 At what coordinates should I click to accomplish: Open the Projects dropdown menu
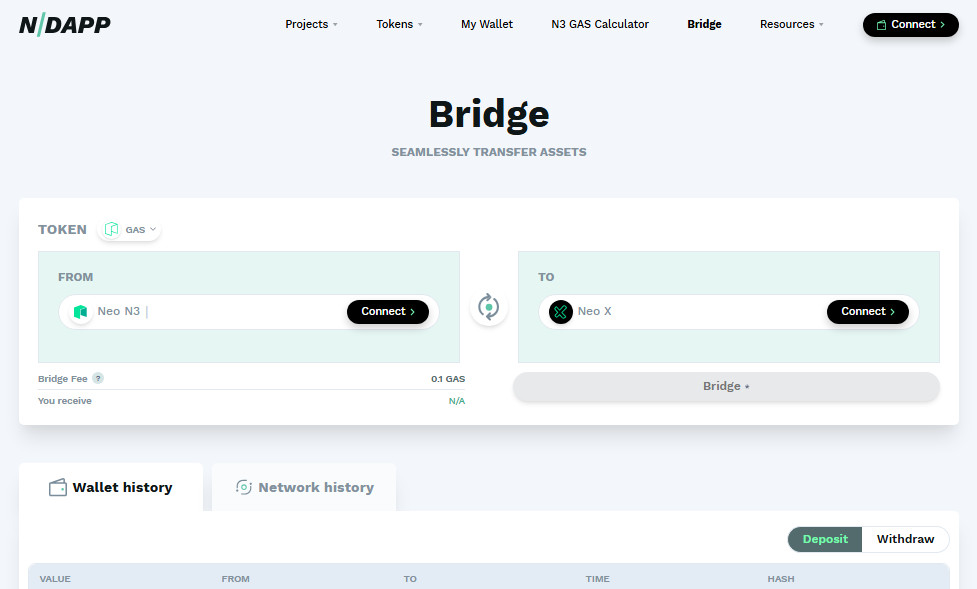pos(311,24)
